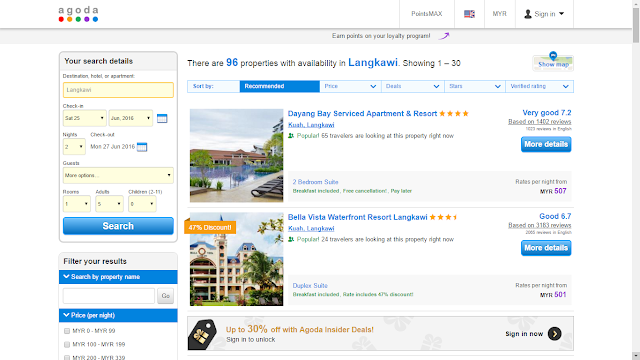This screenshot has height=360, width=640.
Task: Open the check-out calendar icon
Action: pyautogui.click(x=142, y=147)
